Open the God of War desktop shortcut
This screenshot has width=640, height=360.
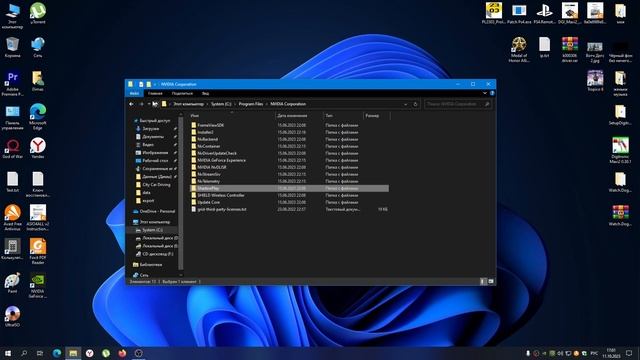click(12, 148)
